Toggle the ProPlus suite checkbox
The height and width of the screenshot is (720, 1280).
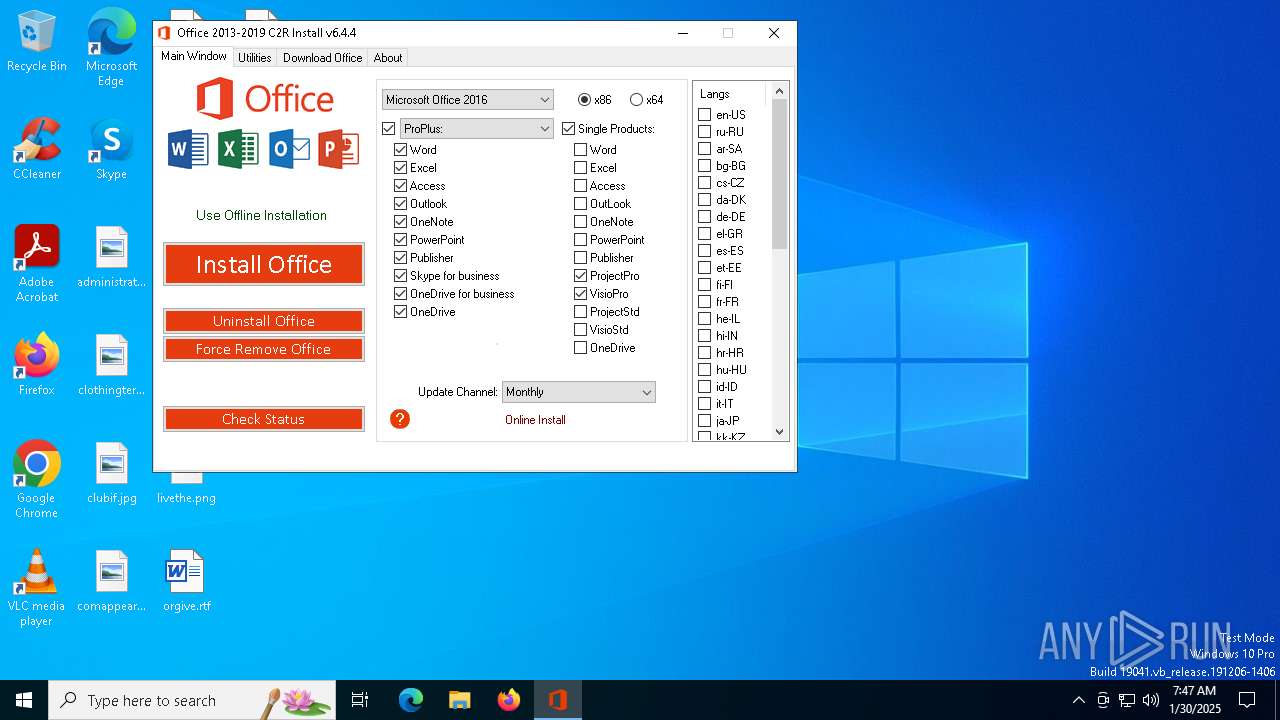[388, 128]
